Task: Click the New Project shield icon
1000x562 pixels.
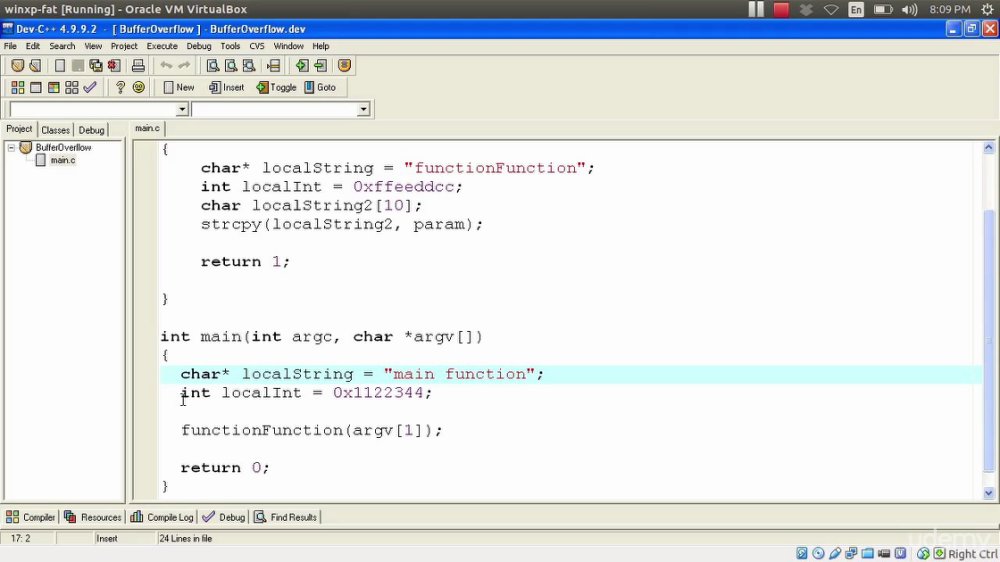Action: pyautogui.click(x=17, y=65)
